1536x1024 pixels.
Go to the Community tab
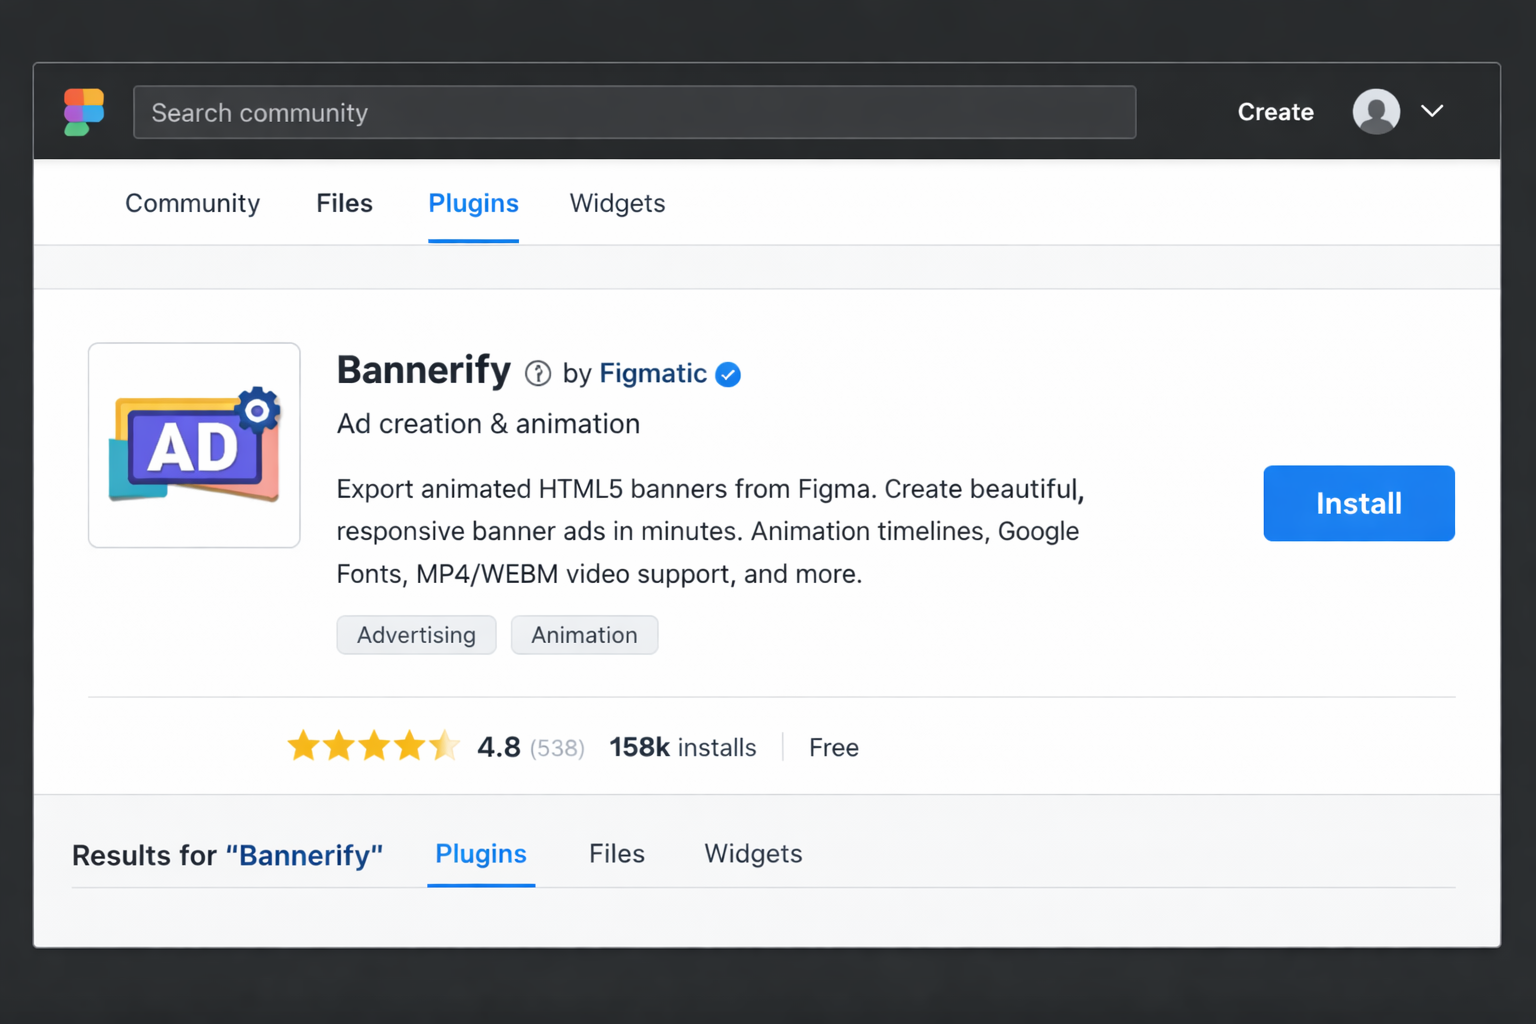(x=192, y=203)
